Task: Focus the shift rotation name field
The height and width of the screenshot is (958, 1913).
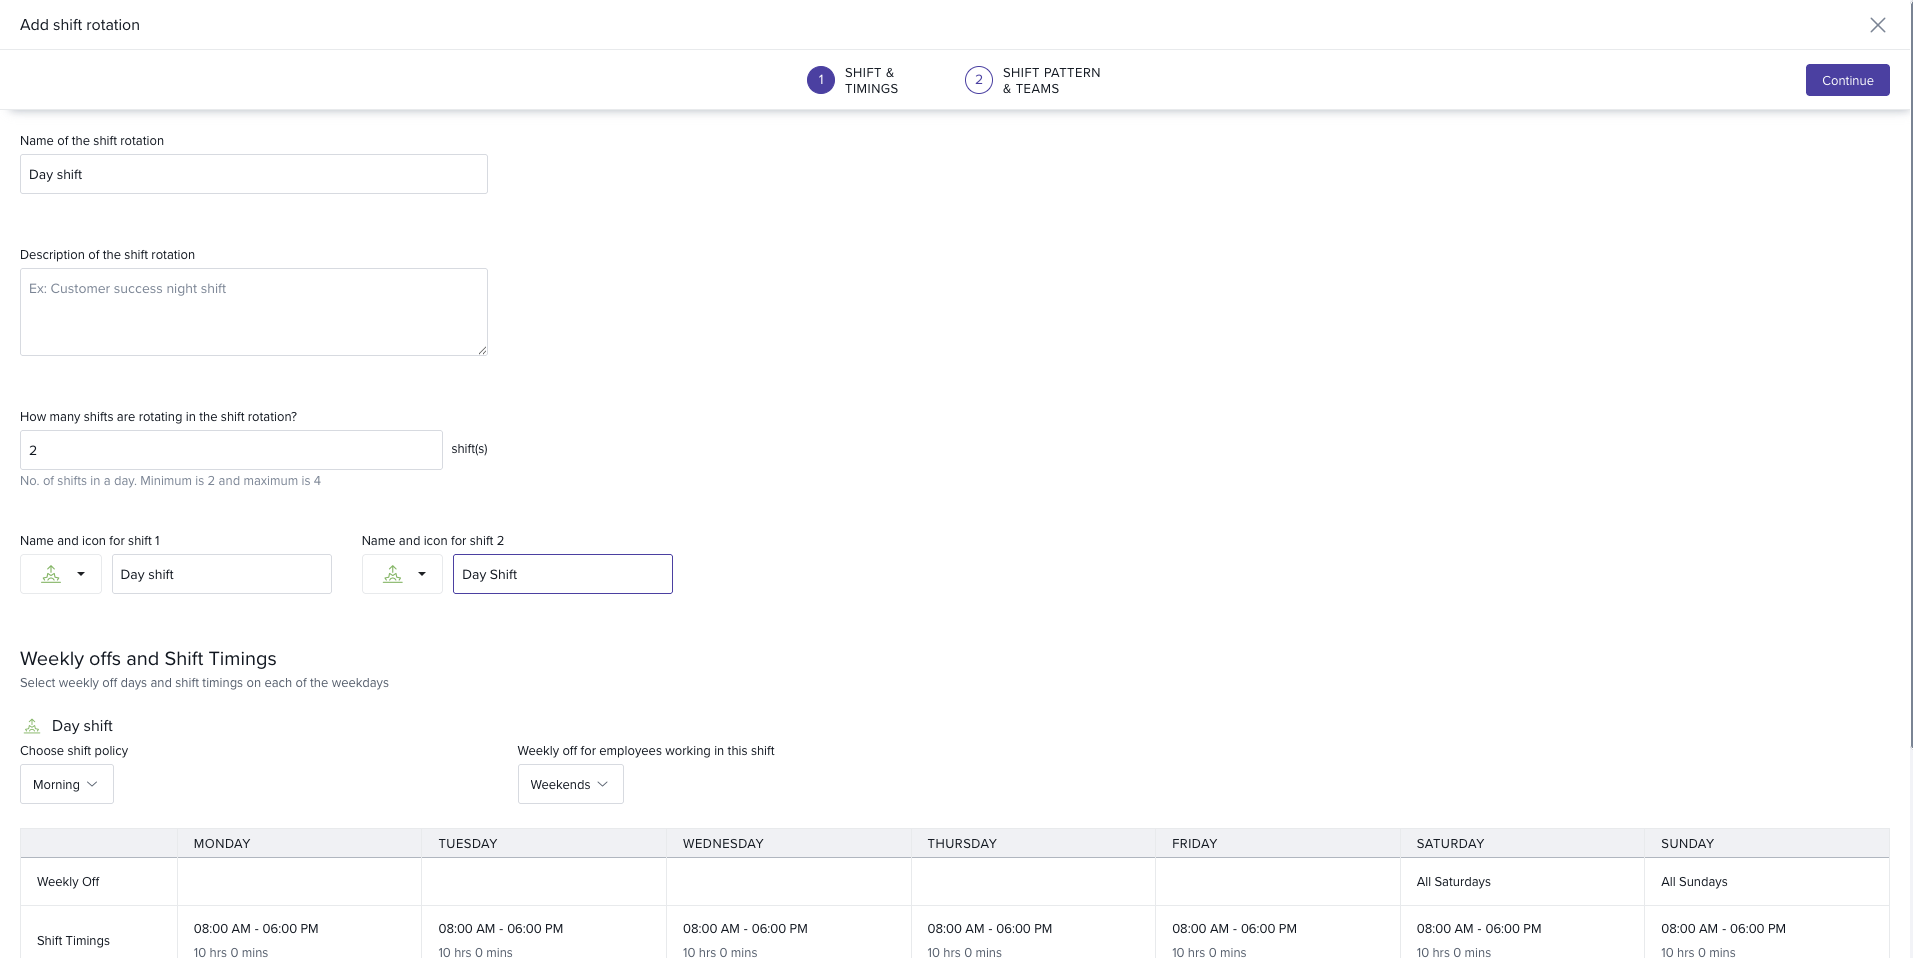Action: click(253, 174)
